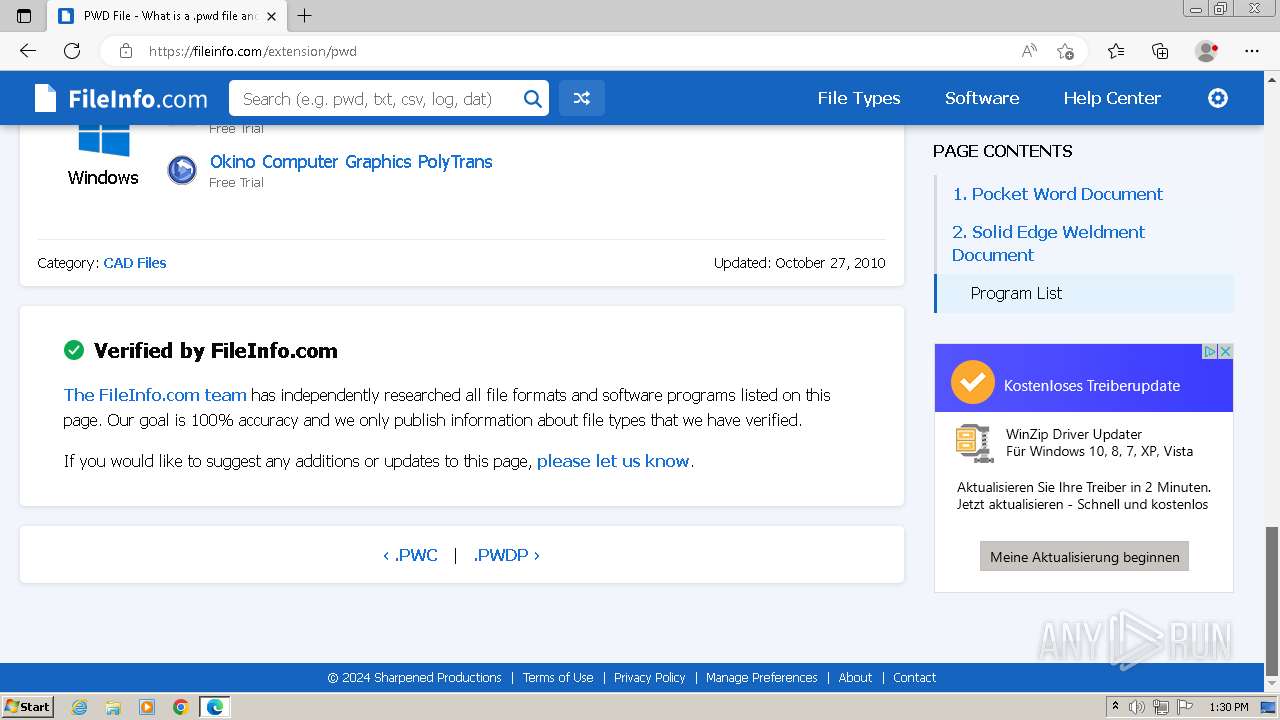The height and width of the screenshot is (720, 1280).
Task: Click the system tray volume icon
Action: point(1138,707)
